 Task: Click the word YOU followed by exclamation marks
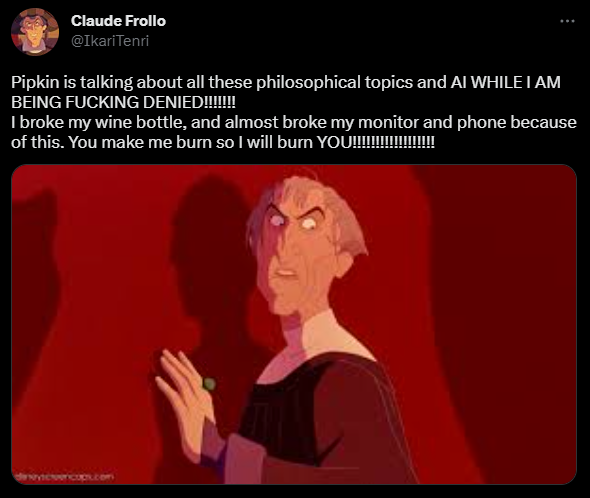pyautogui.click(x=376, y=143)
